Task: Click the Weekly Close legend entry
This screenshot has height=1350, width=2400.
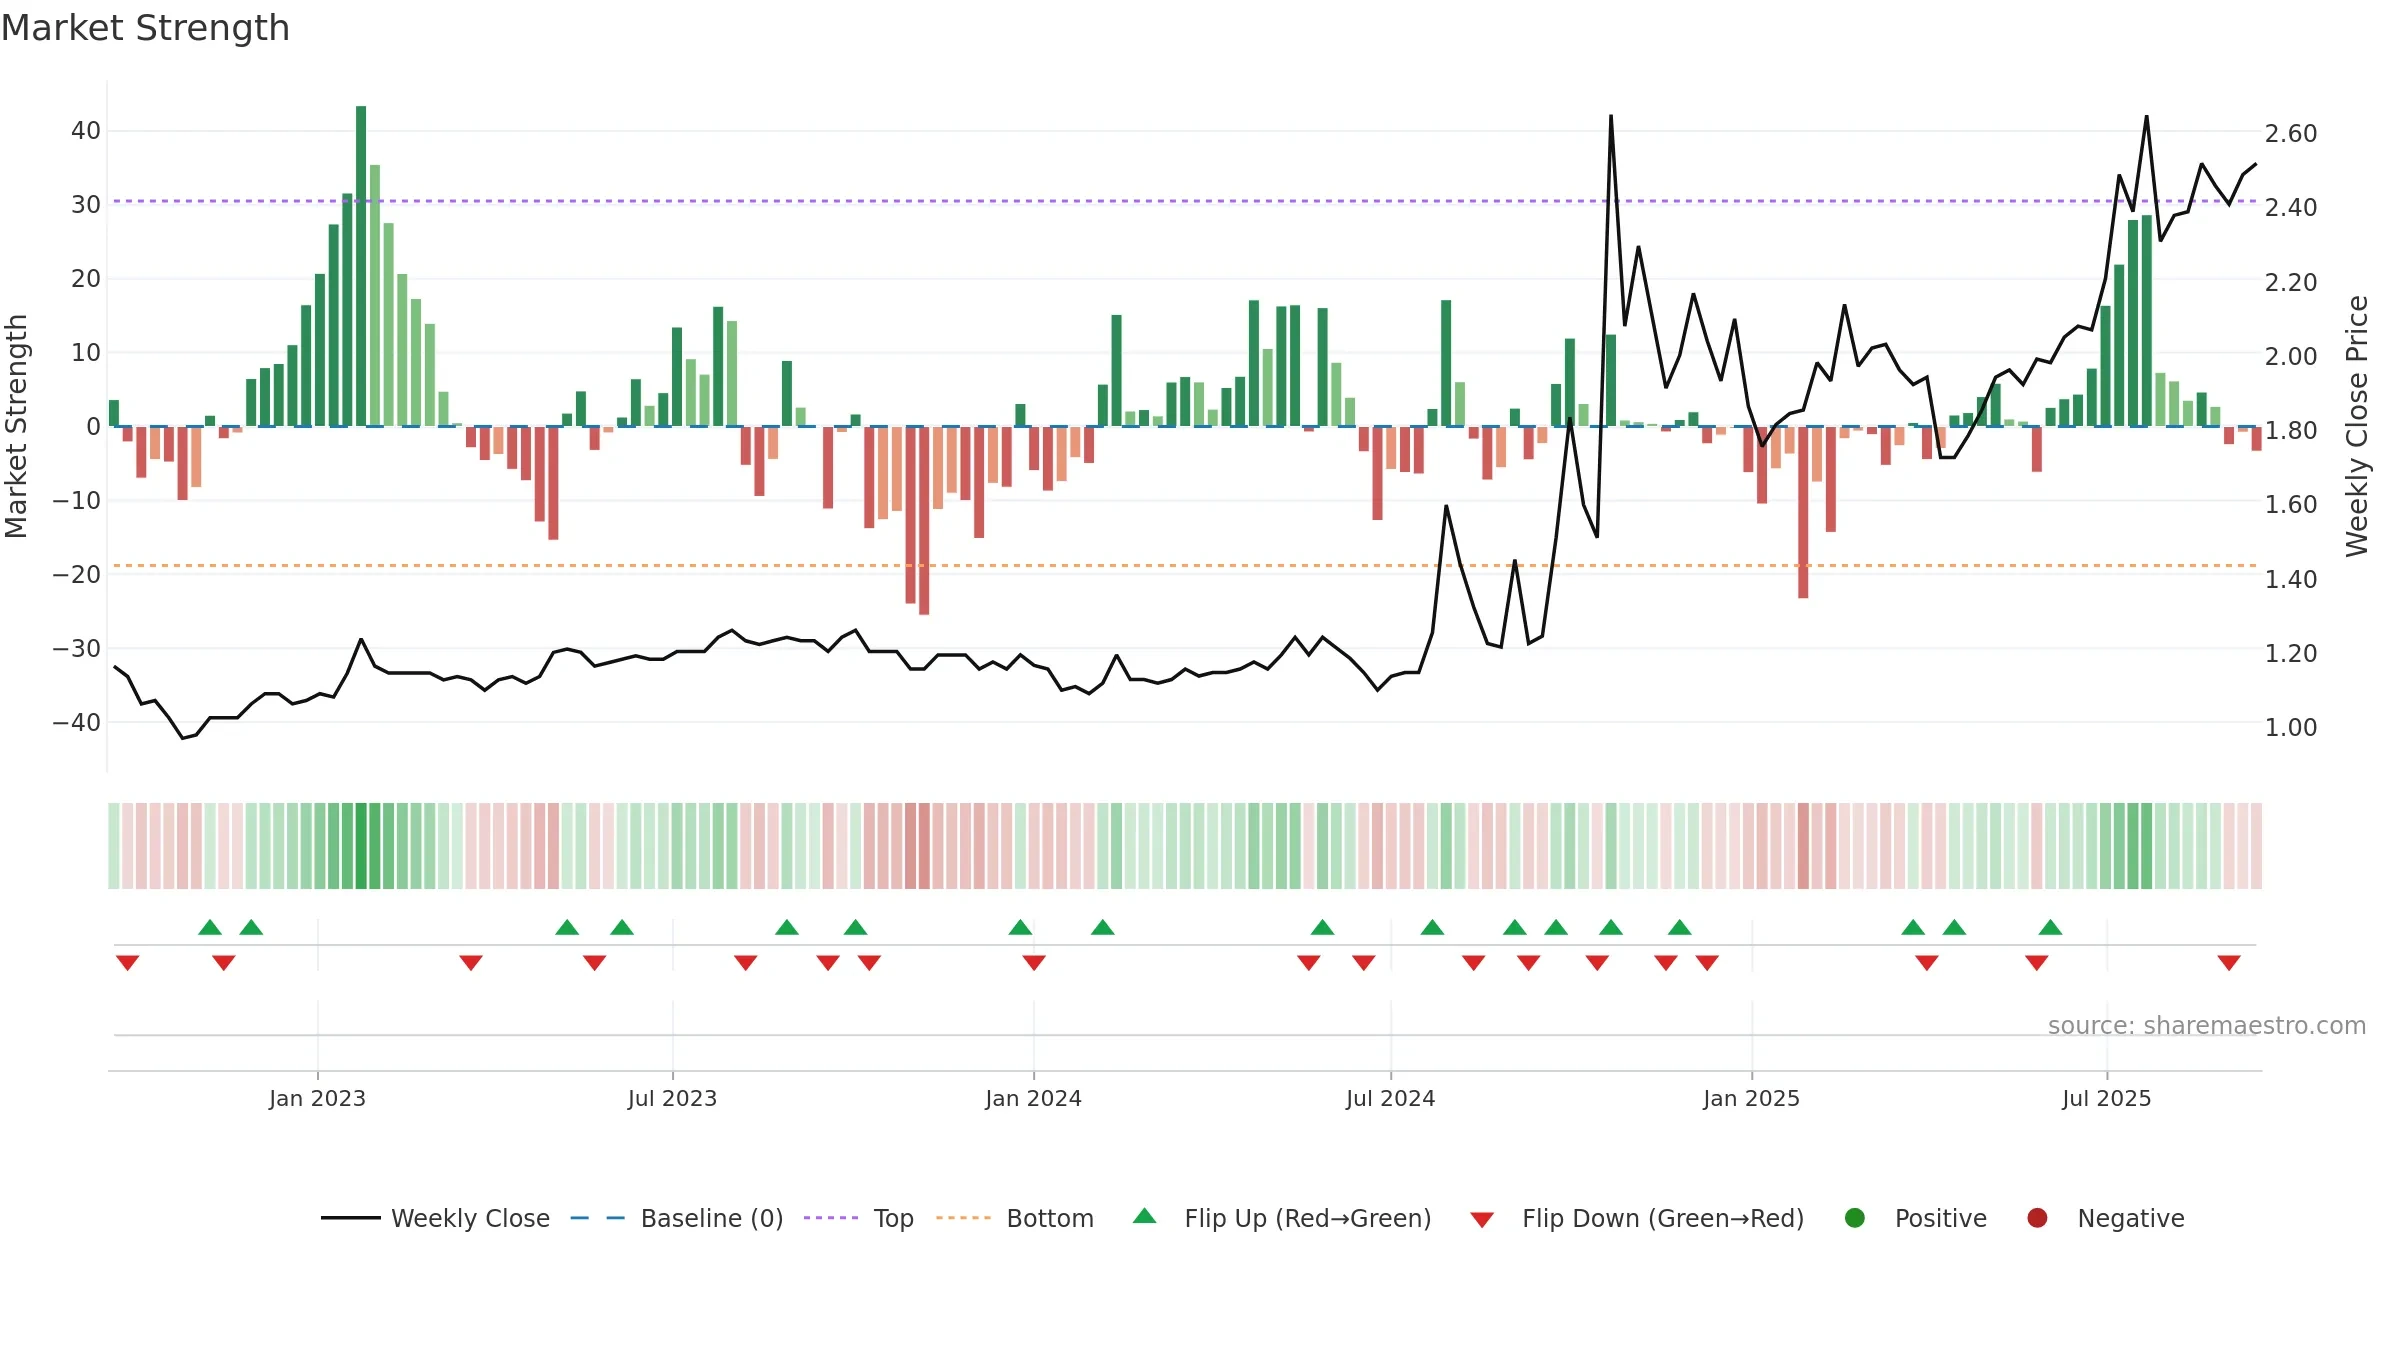Action: click(436, 1218)
